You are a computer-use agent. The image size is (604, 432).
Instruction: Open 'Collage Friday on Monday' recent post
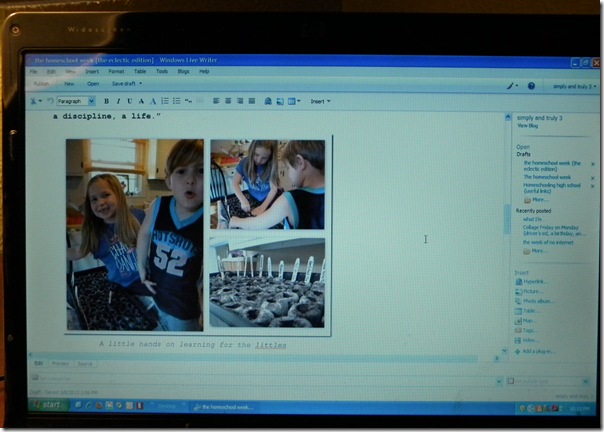(554, 230)
